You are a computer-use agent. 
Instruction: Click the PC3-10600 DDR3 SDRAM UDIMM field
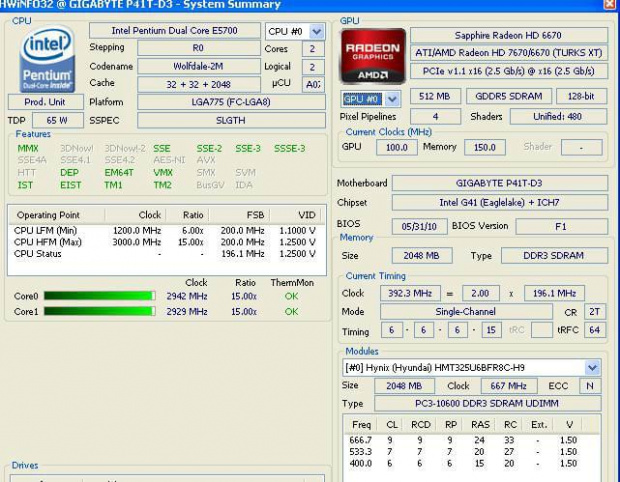487,403
